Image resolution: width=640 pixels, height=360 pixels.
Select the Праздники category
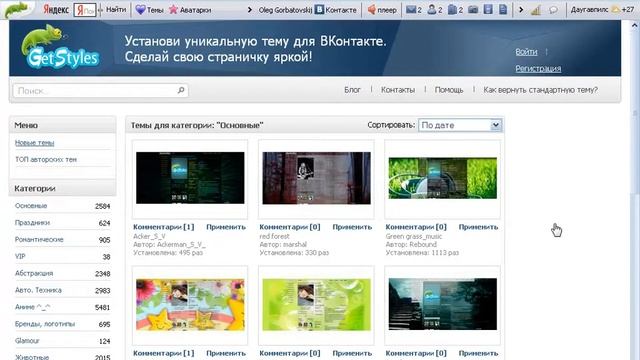32,223
